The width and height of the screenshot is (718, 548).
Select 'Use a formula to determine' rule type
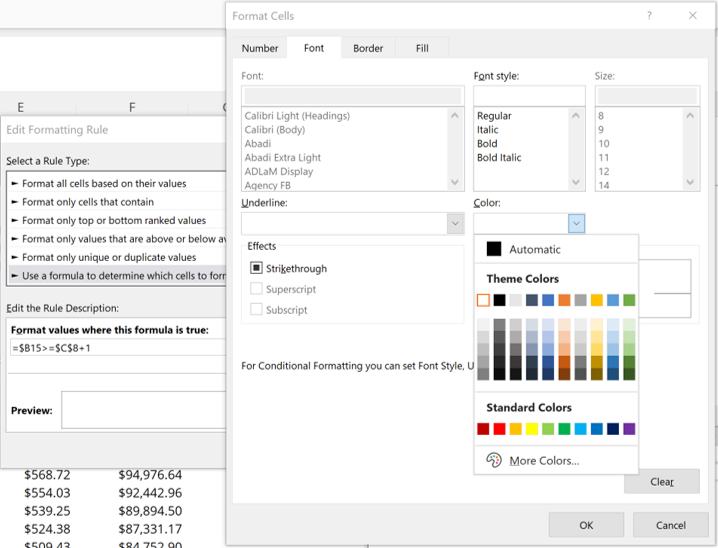pos(117,276)
